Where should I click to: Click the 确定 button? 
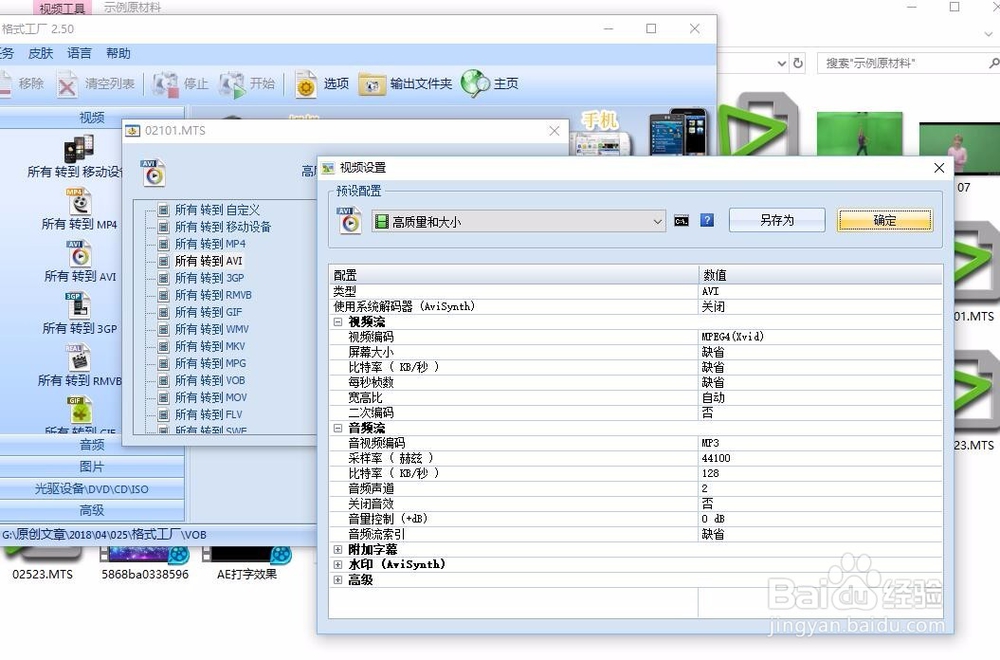[x=884, y=221]
